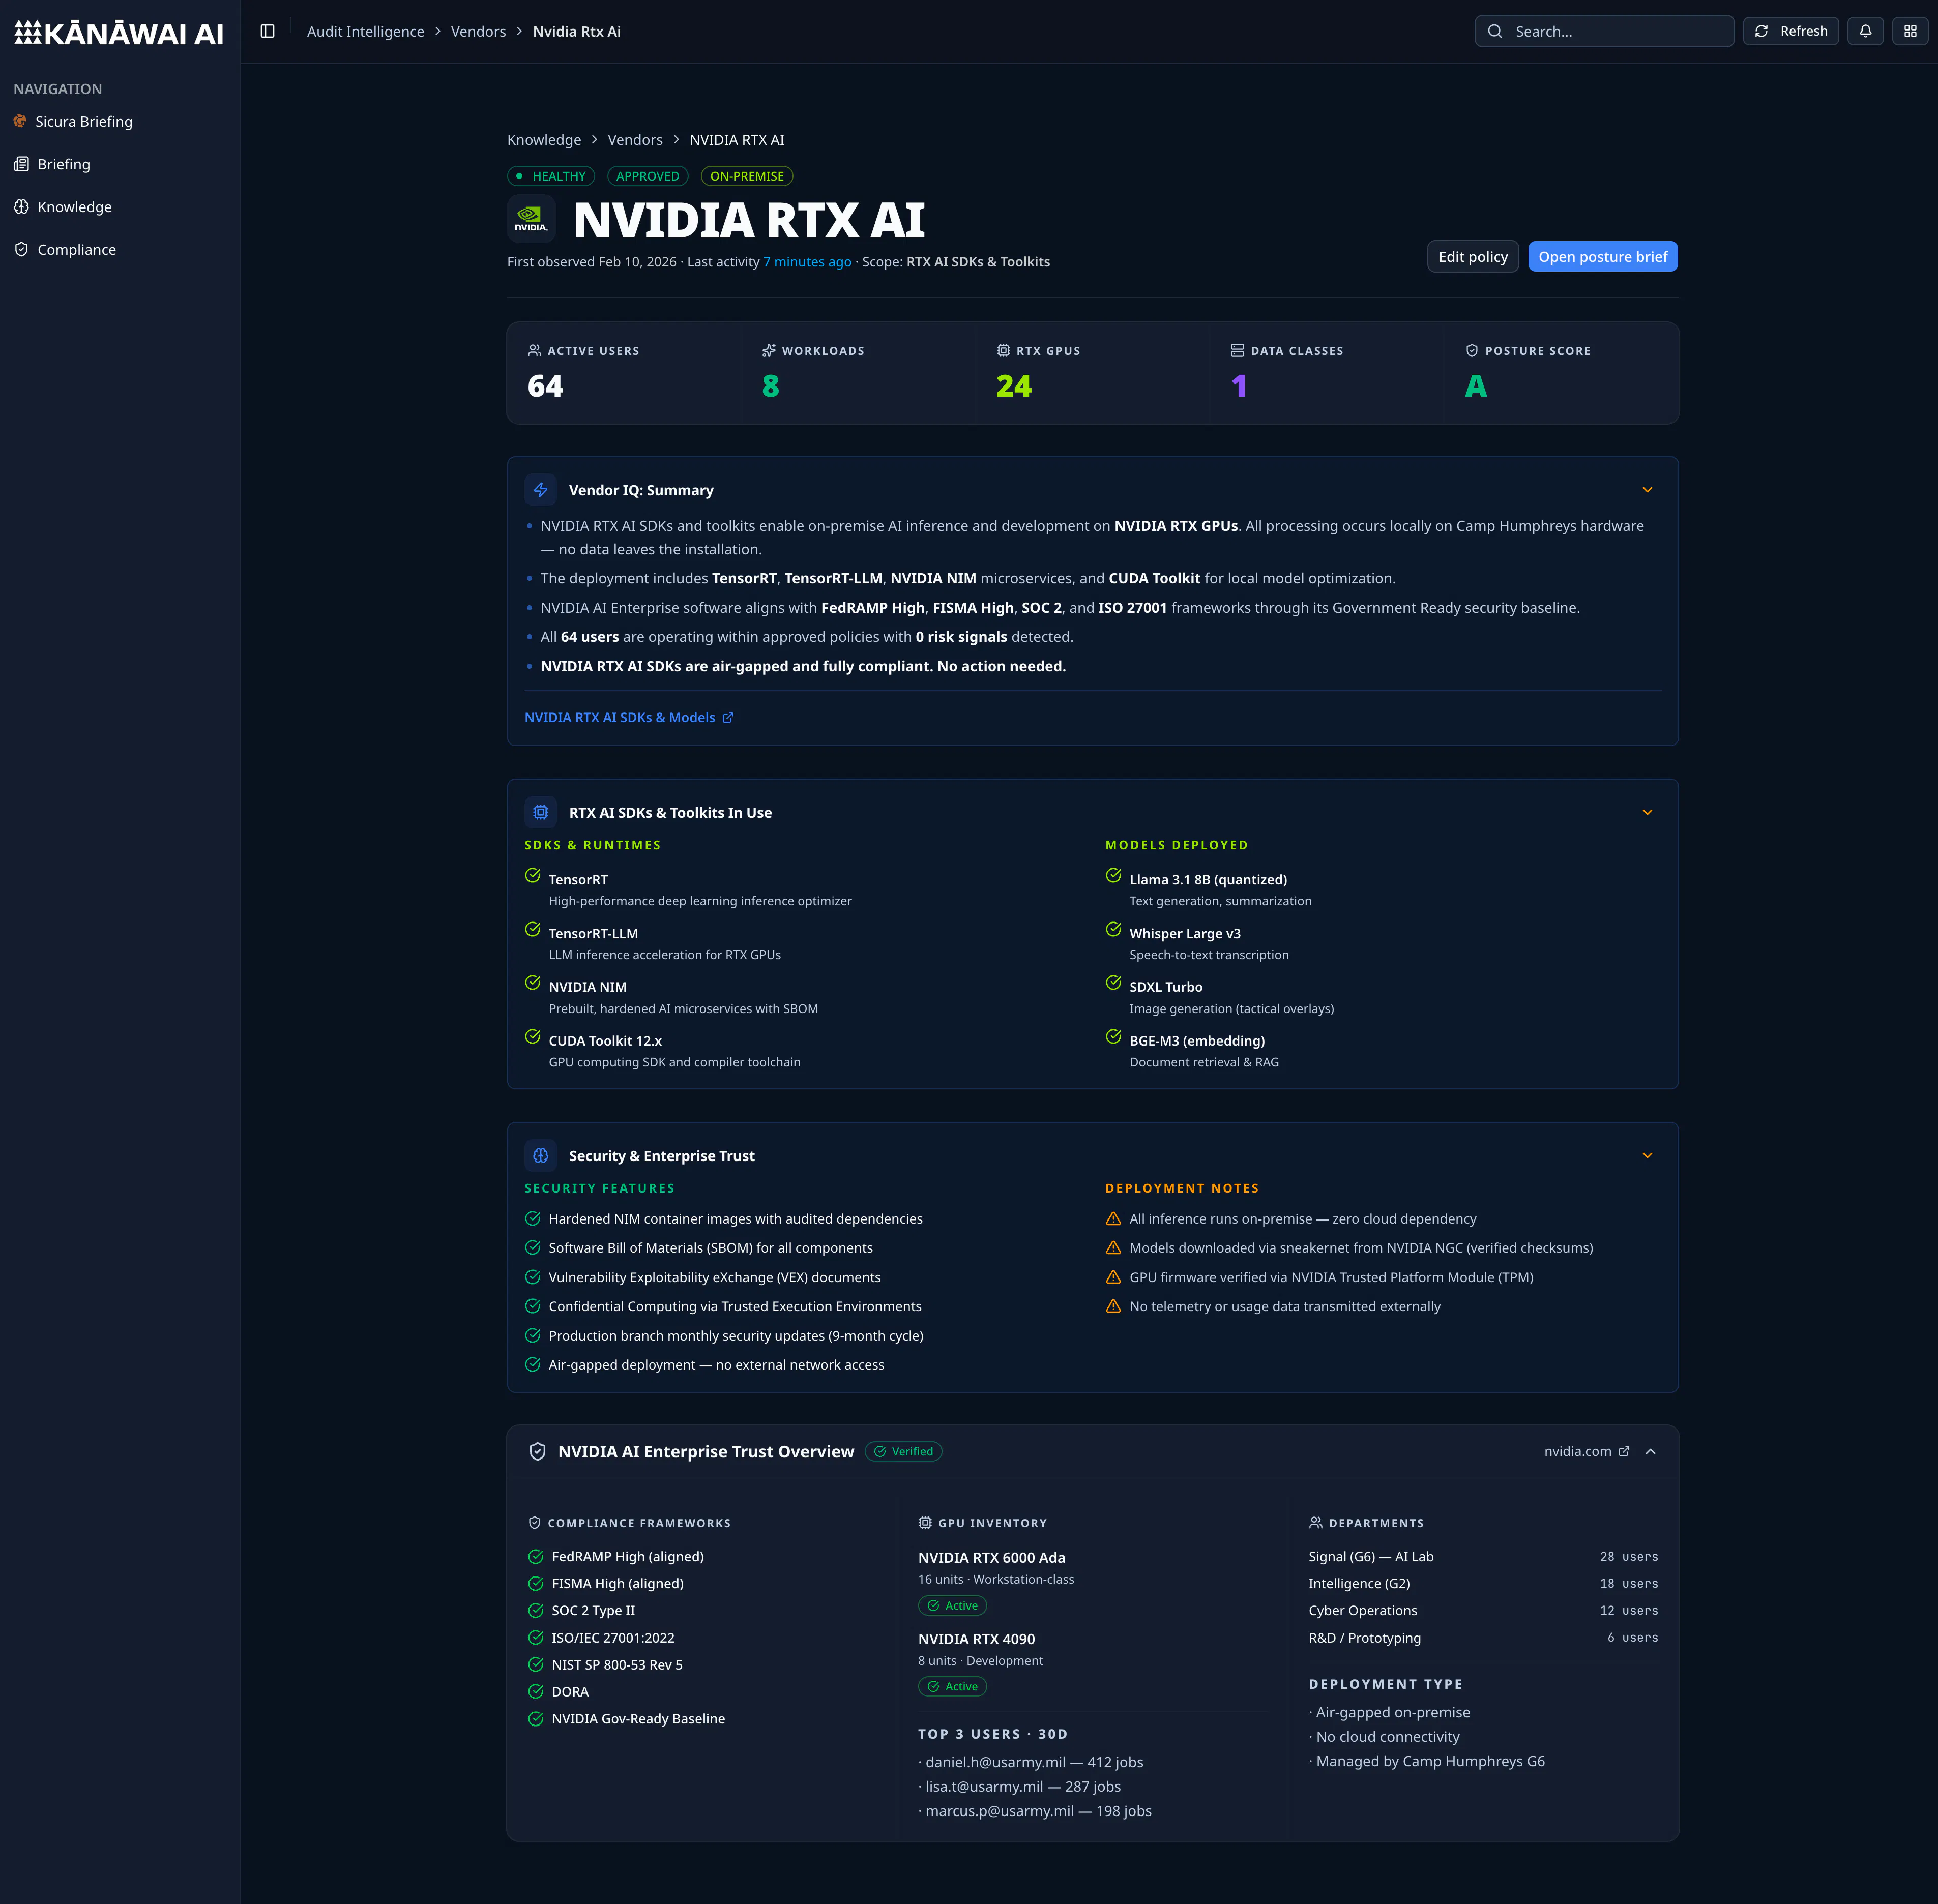1938x1904 pixels.
Task: Click the Kānāwai AI logo
Action: (x=119, y=34)
